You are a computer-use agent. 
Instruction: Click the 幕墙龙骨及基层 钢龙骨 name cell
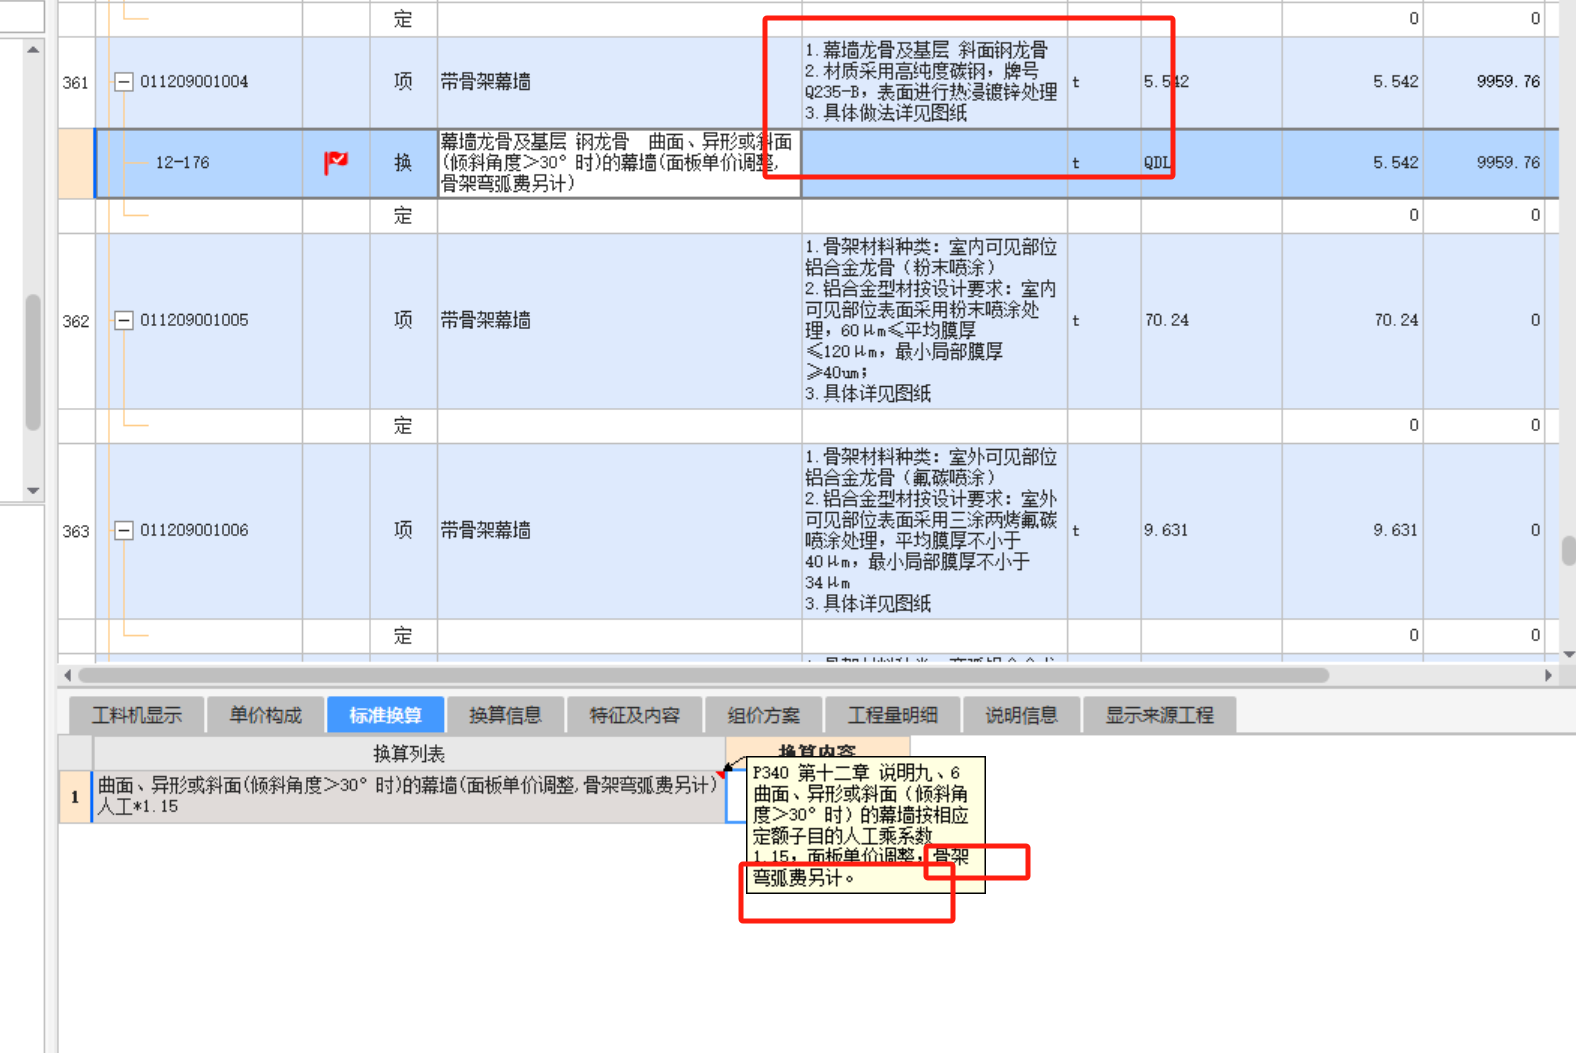click(619, 163)
